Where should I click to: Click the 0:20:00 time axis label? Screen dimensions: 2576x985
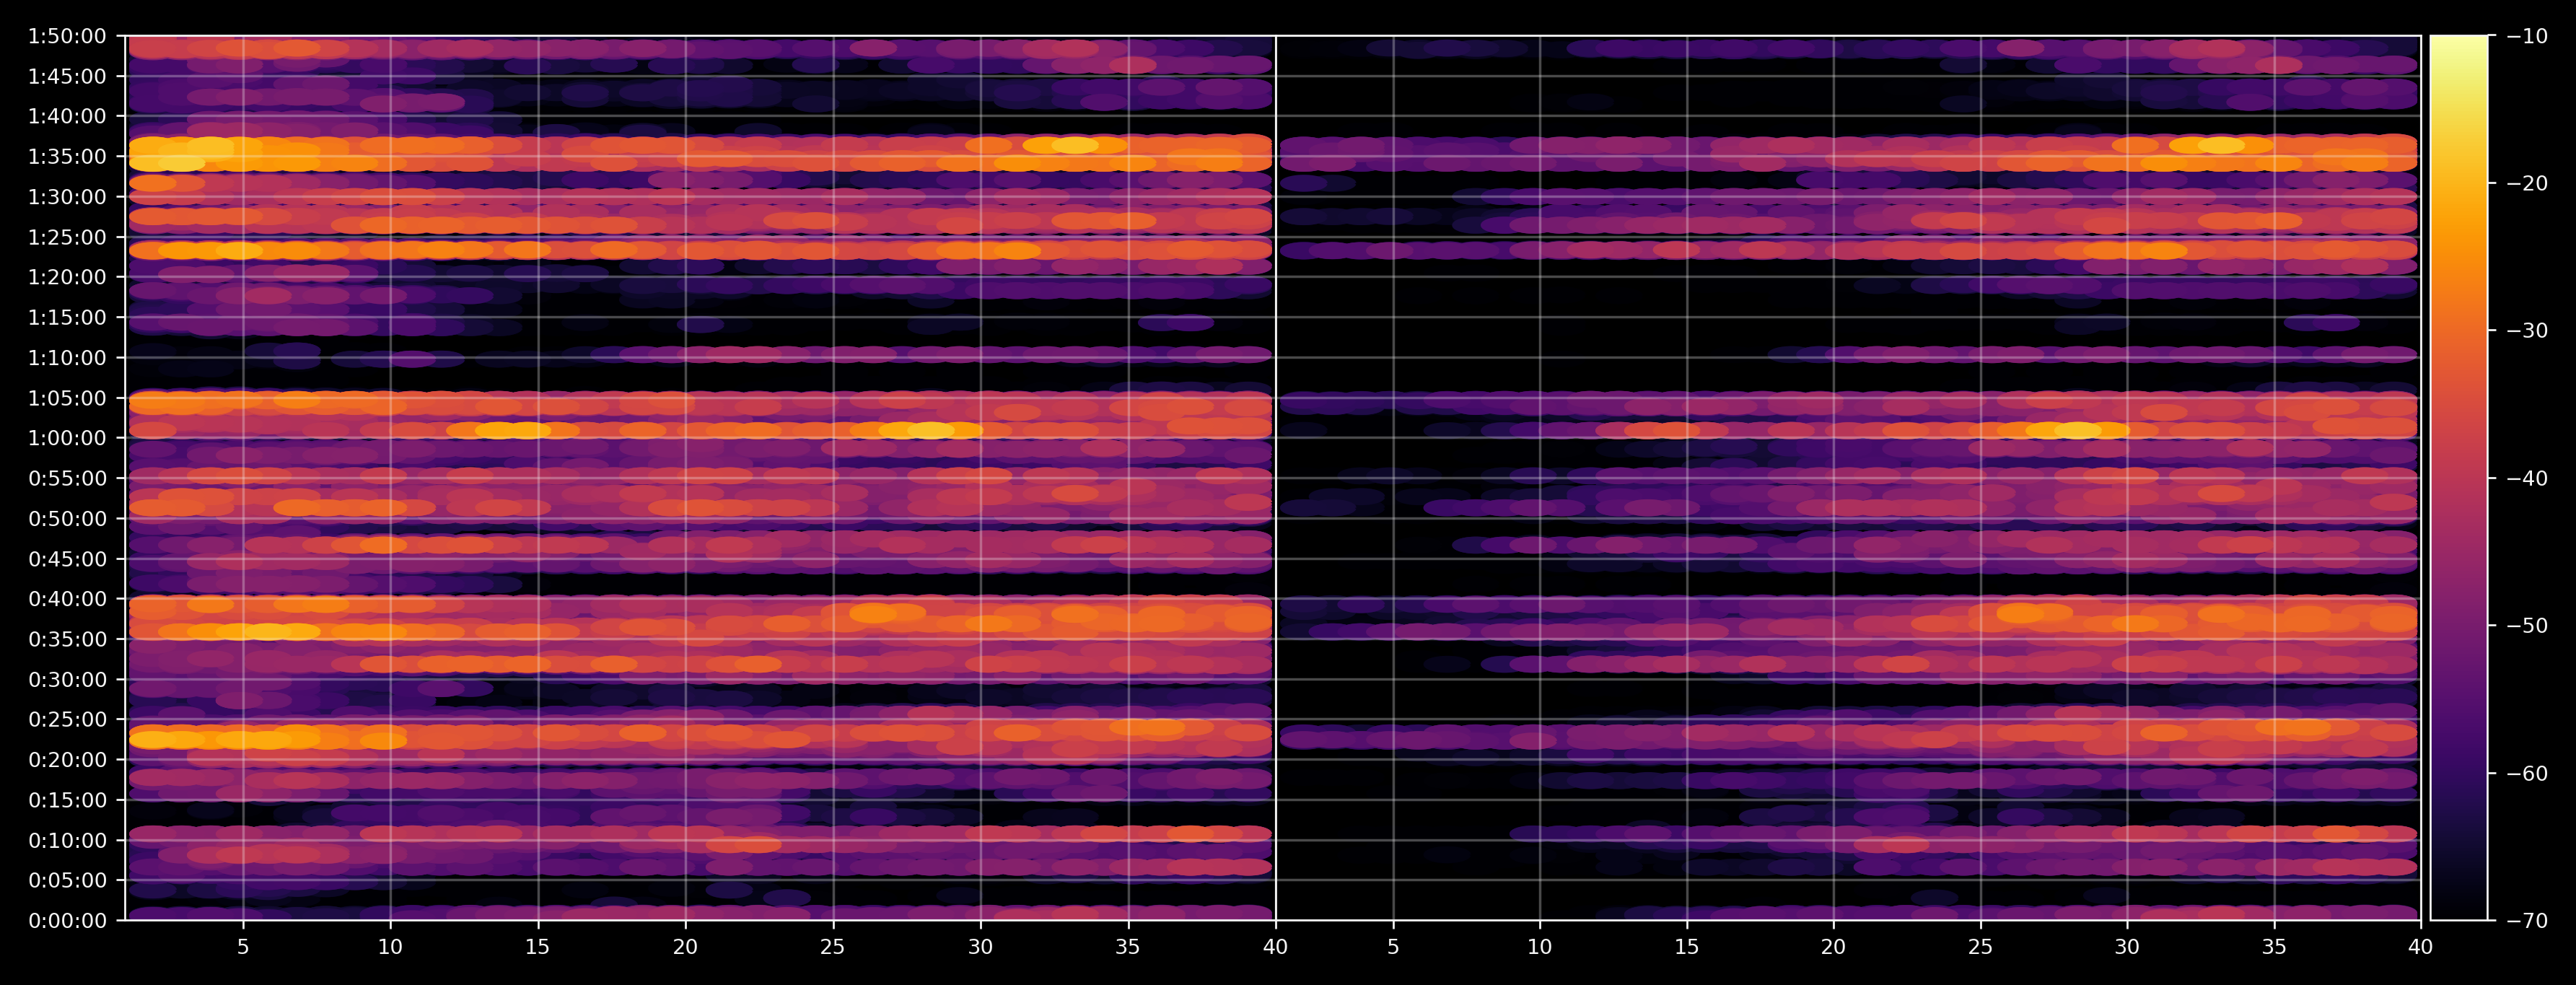tap(67, 760)
